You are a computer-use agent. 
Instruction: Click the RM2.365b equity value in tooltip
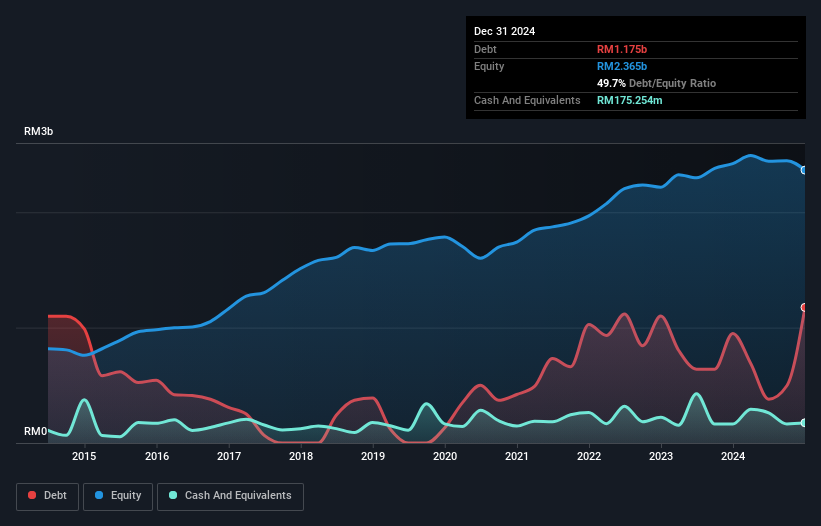click(622, 66)
